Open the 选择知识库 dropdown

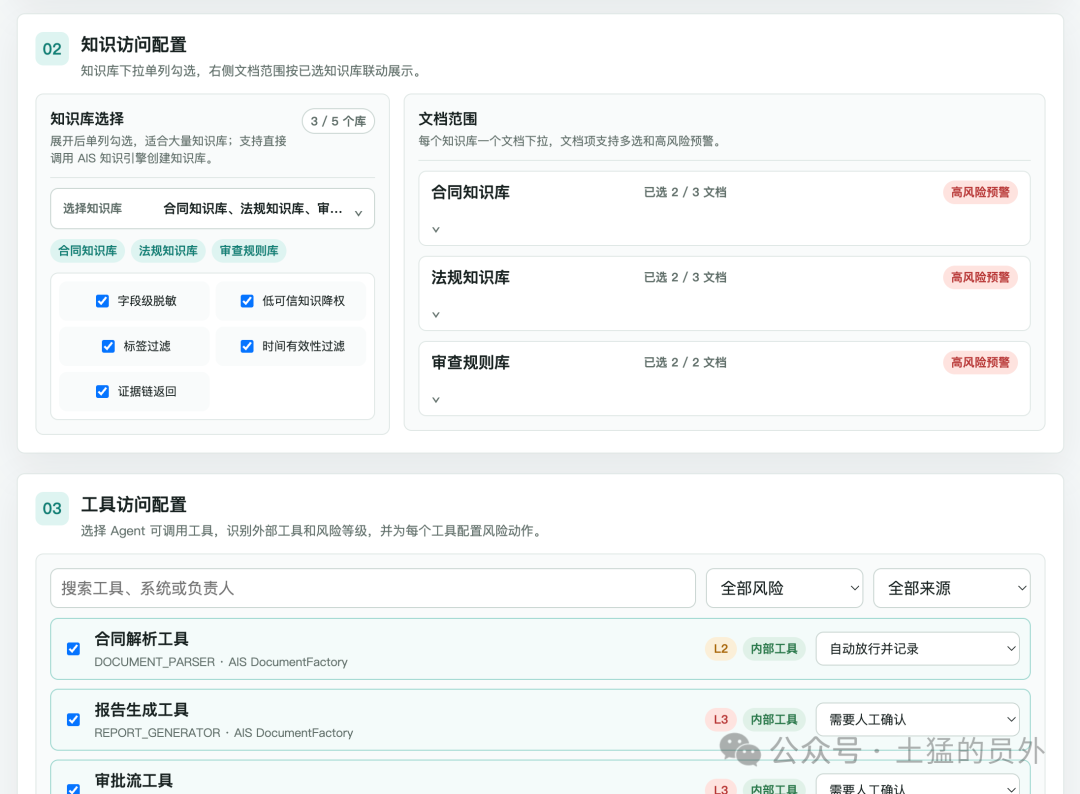[212, 209]
